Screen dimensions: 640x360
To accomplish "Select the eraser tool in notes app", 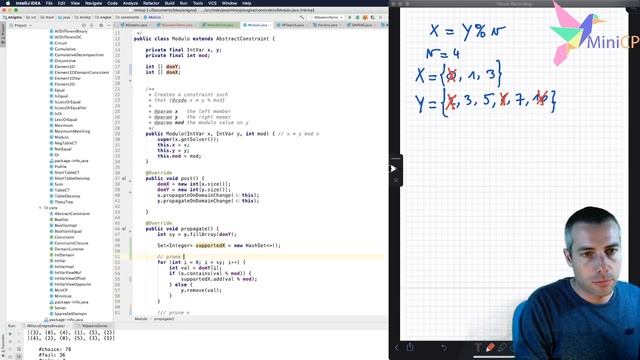I will click(x=502, y=348).
